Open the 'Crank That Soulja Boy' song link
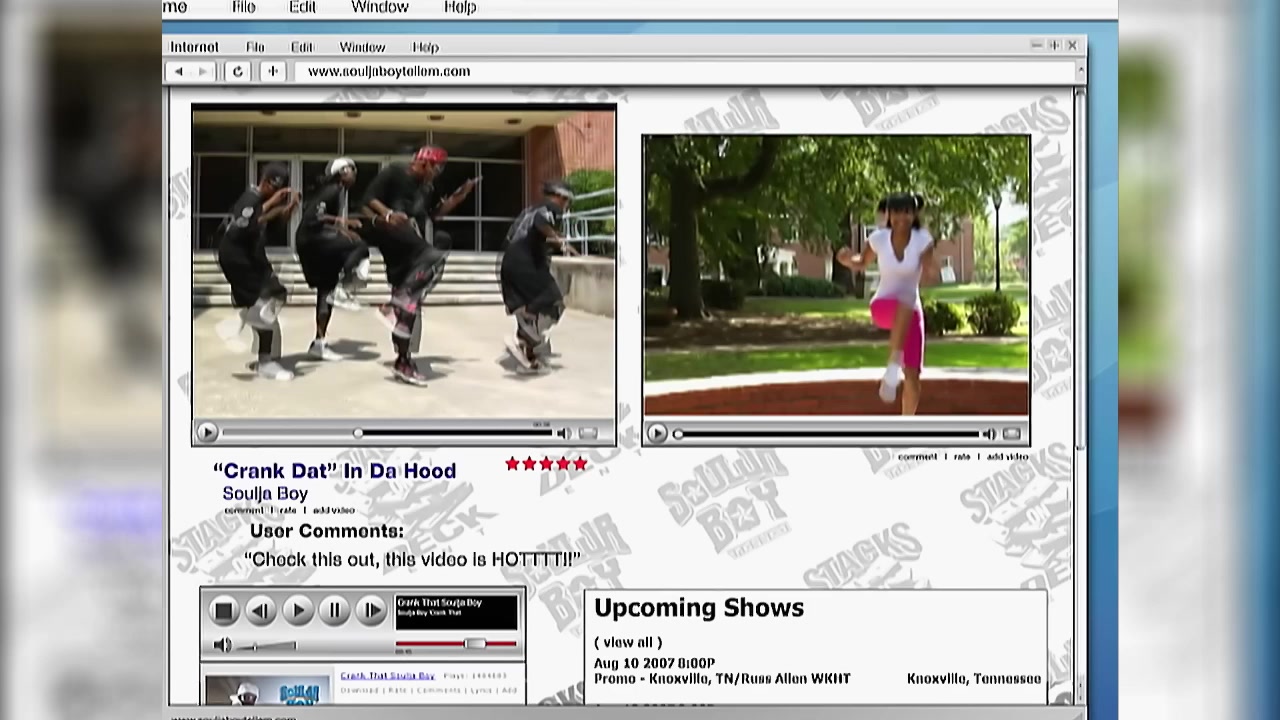Screen dimensions: 1280x720 (387, 676)
